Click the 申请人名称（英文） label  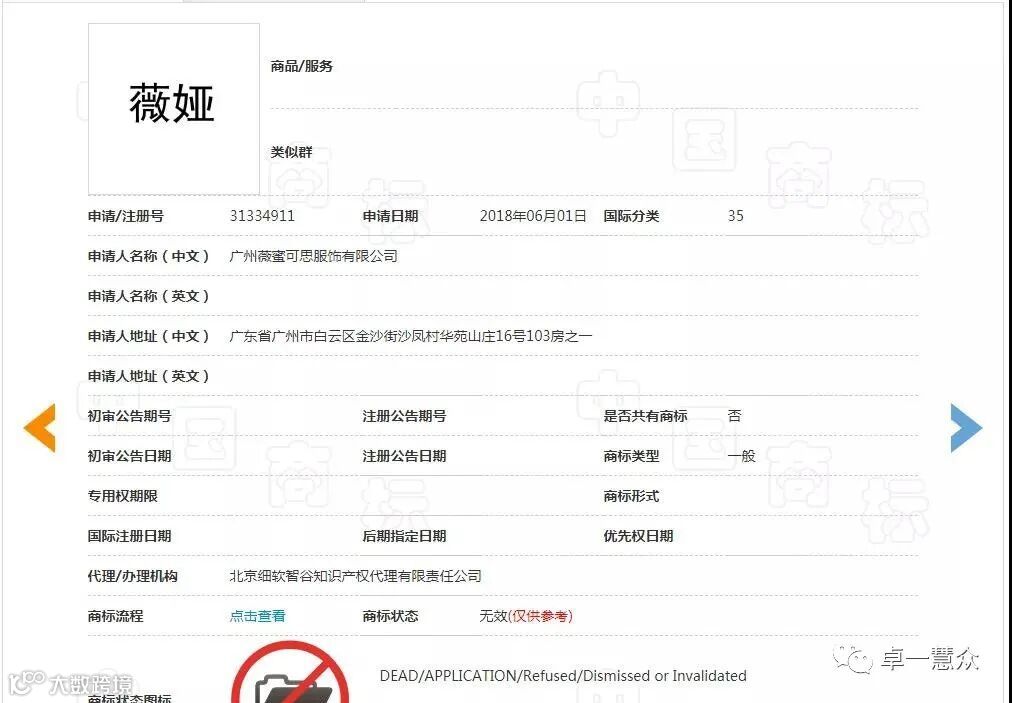[149, 296]
